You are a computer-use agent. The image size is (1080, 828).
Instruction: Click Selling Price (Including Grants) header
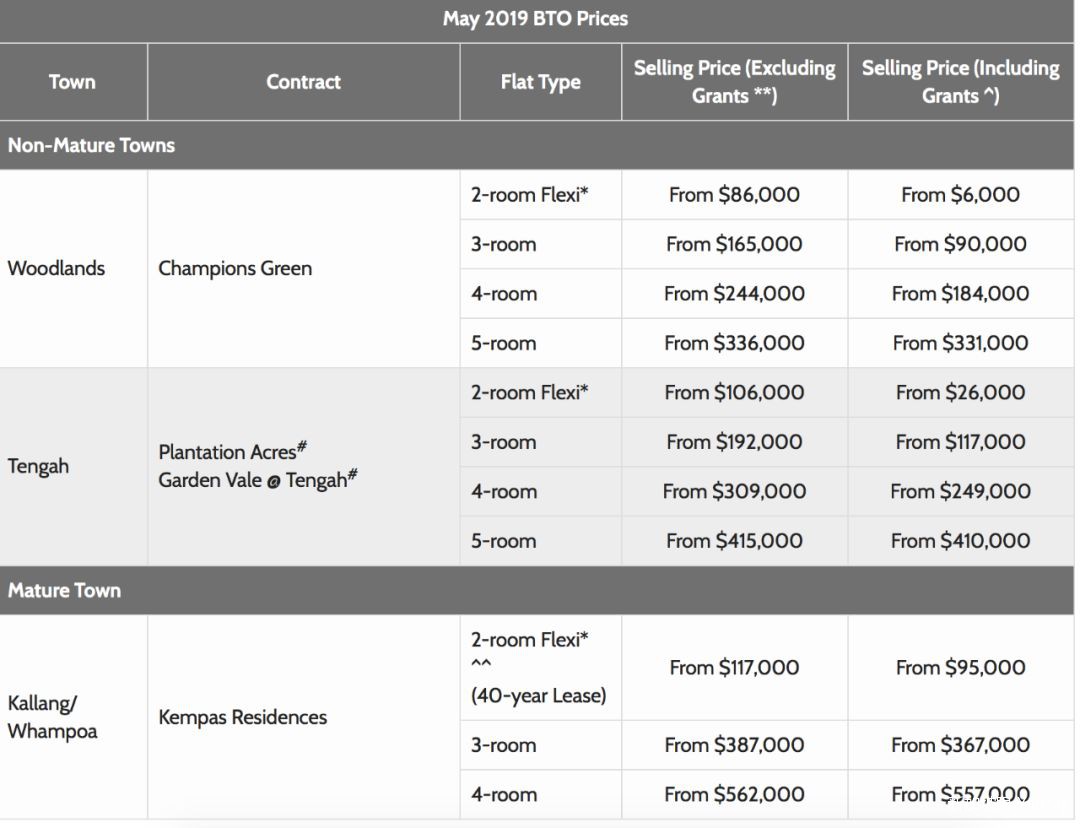tap(960, 82)
